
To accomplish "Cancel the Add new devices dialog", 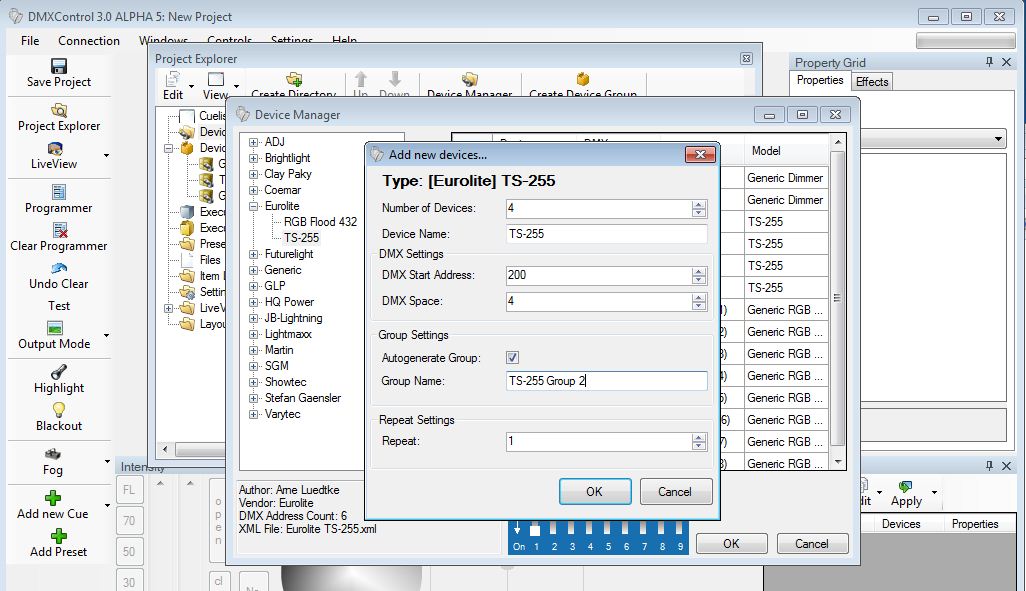I will pos(674,491).
